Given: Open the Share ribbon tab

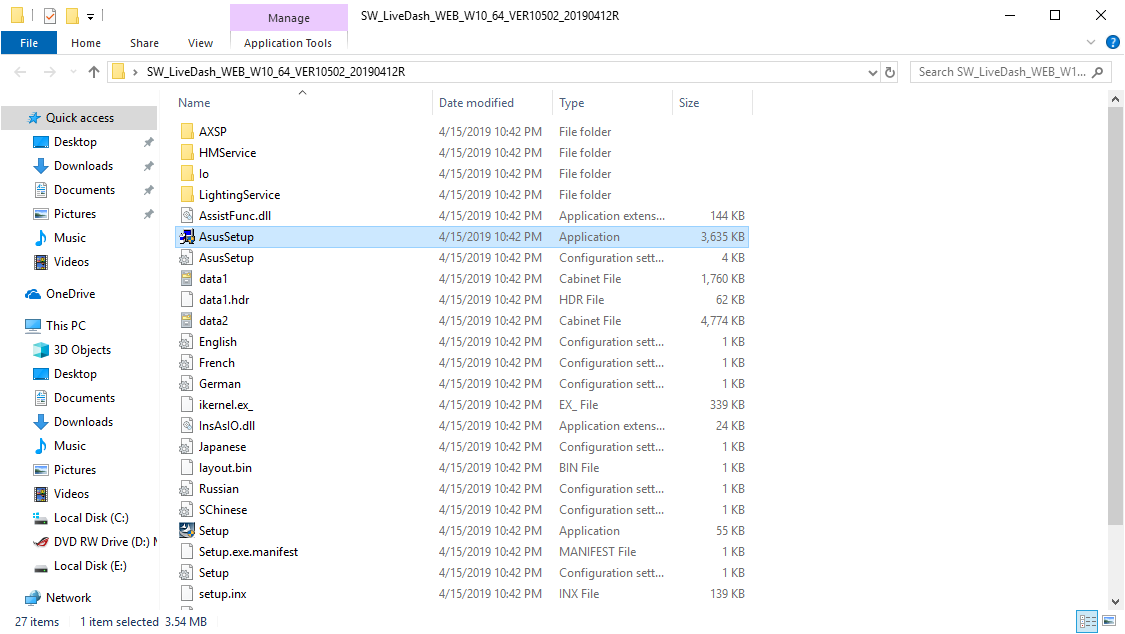Looking at the screenshot, I should click(x=144, y=43).
